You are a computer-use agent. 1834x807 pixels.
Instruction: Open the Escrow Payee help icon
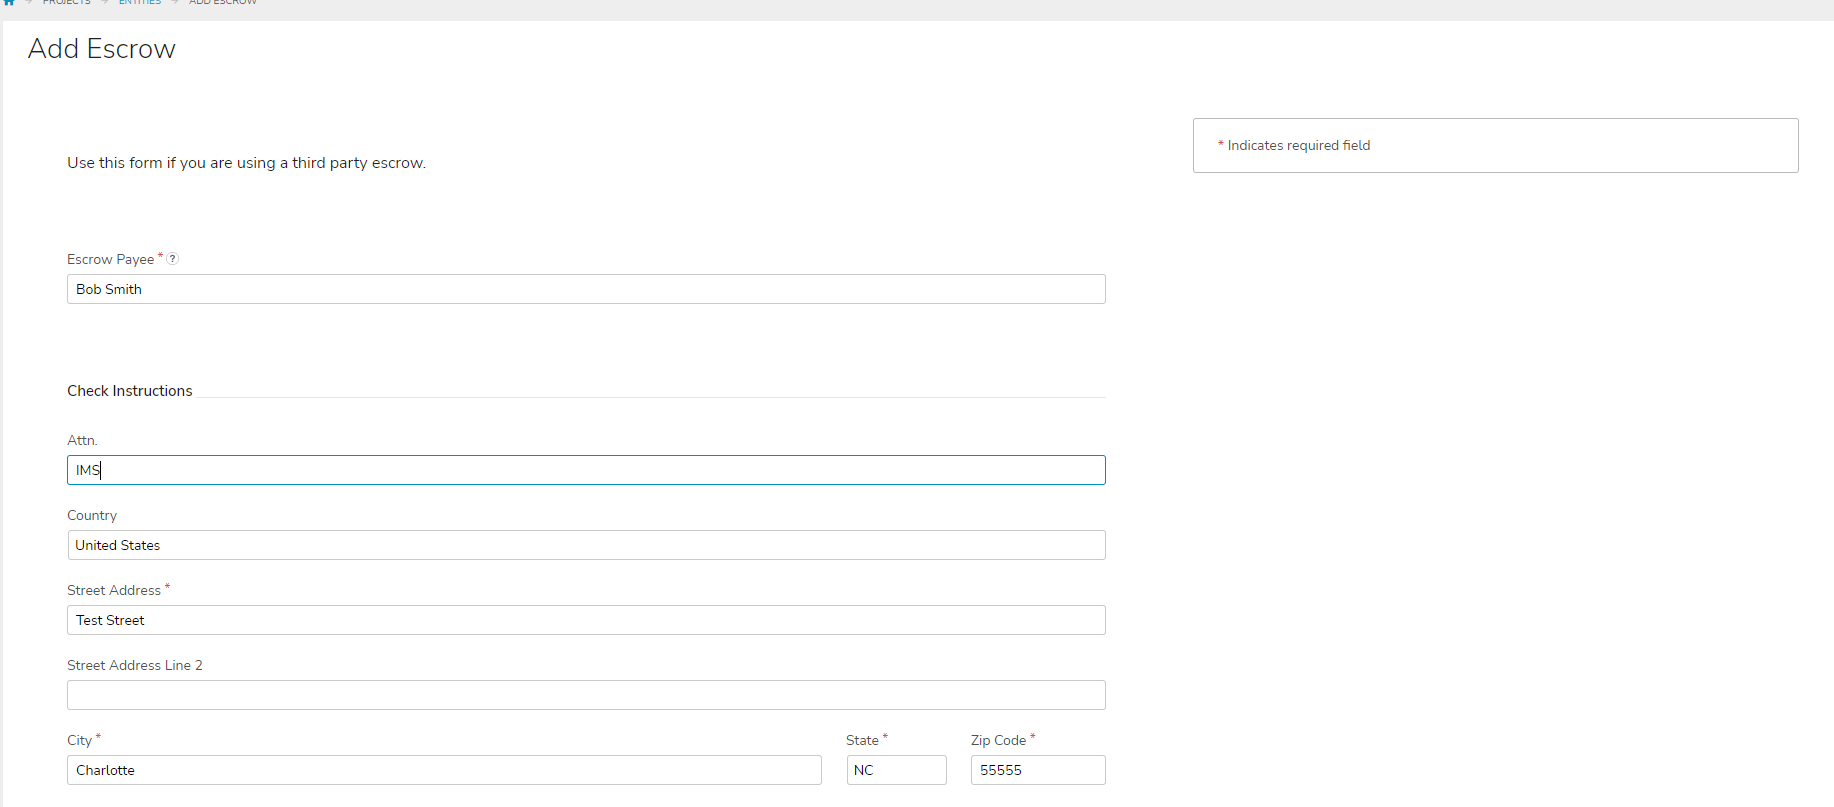coord(173,259)
